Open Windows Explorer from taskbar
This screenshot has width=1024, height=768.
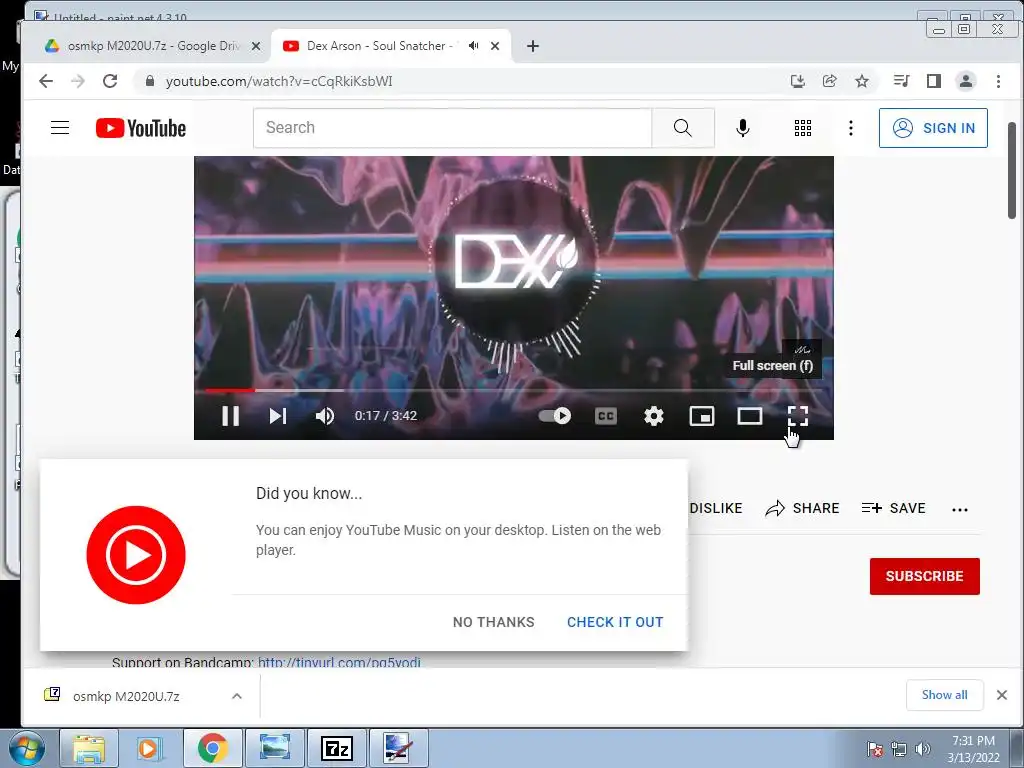pyautogui.click(x=89, y=748)
